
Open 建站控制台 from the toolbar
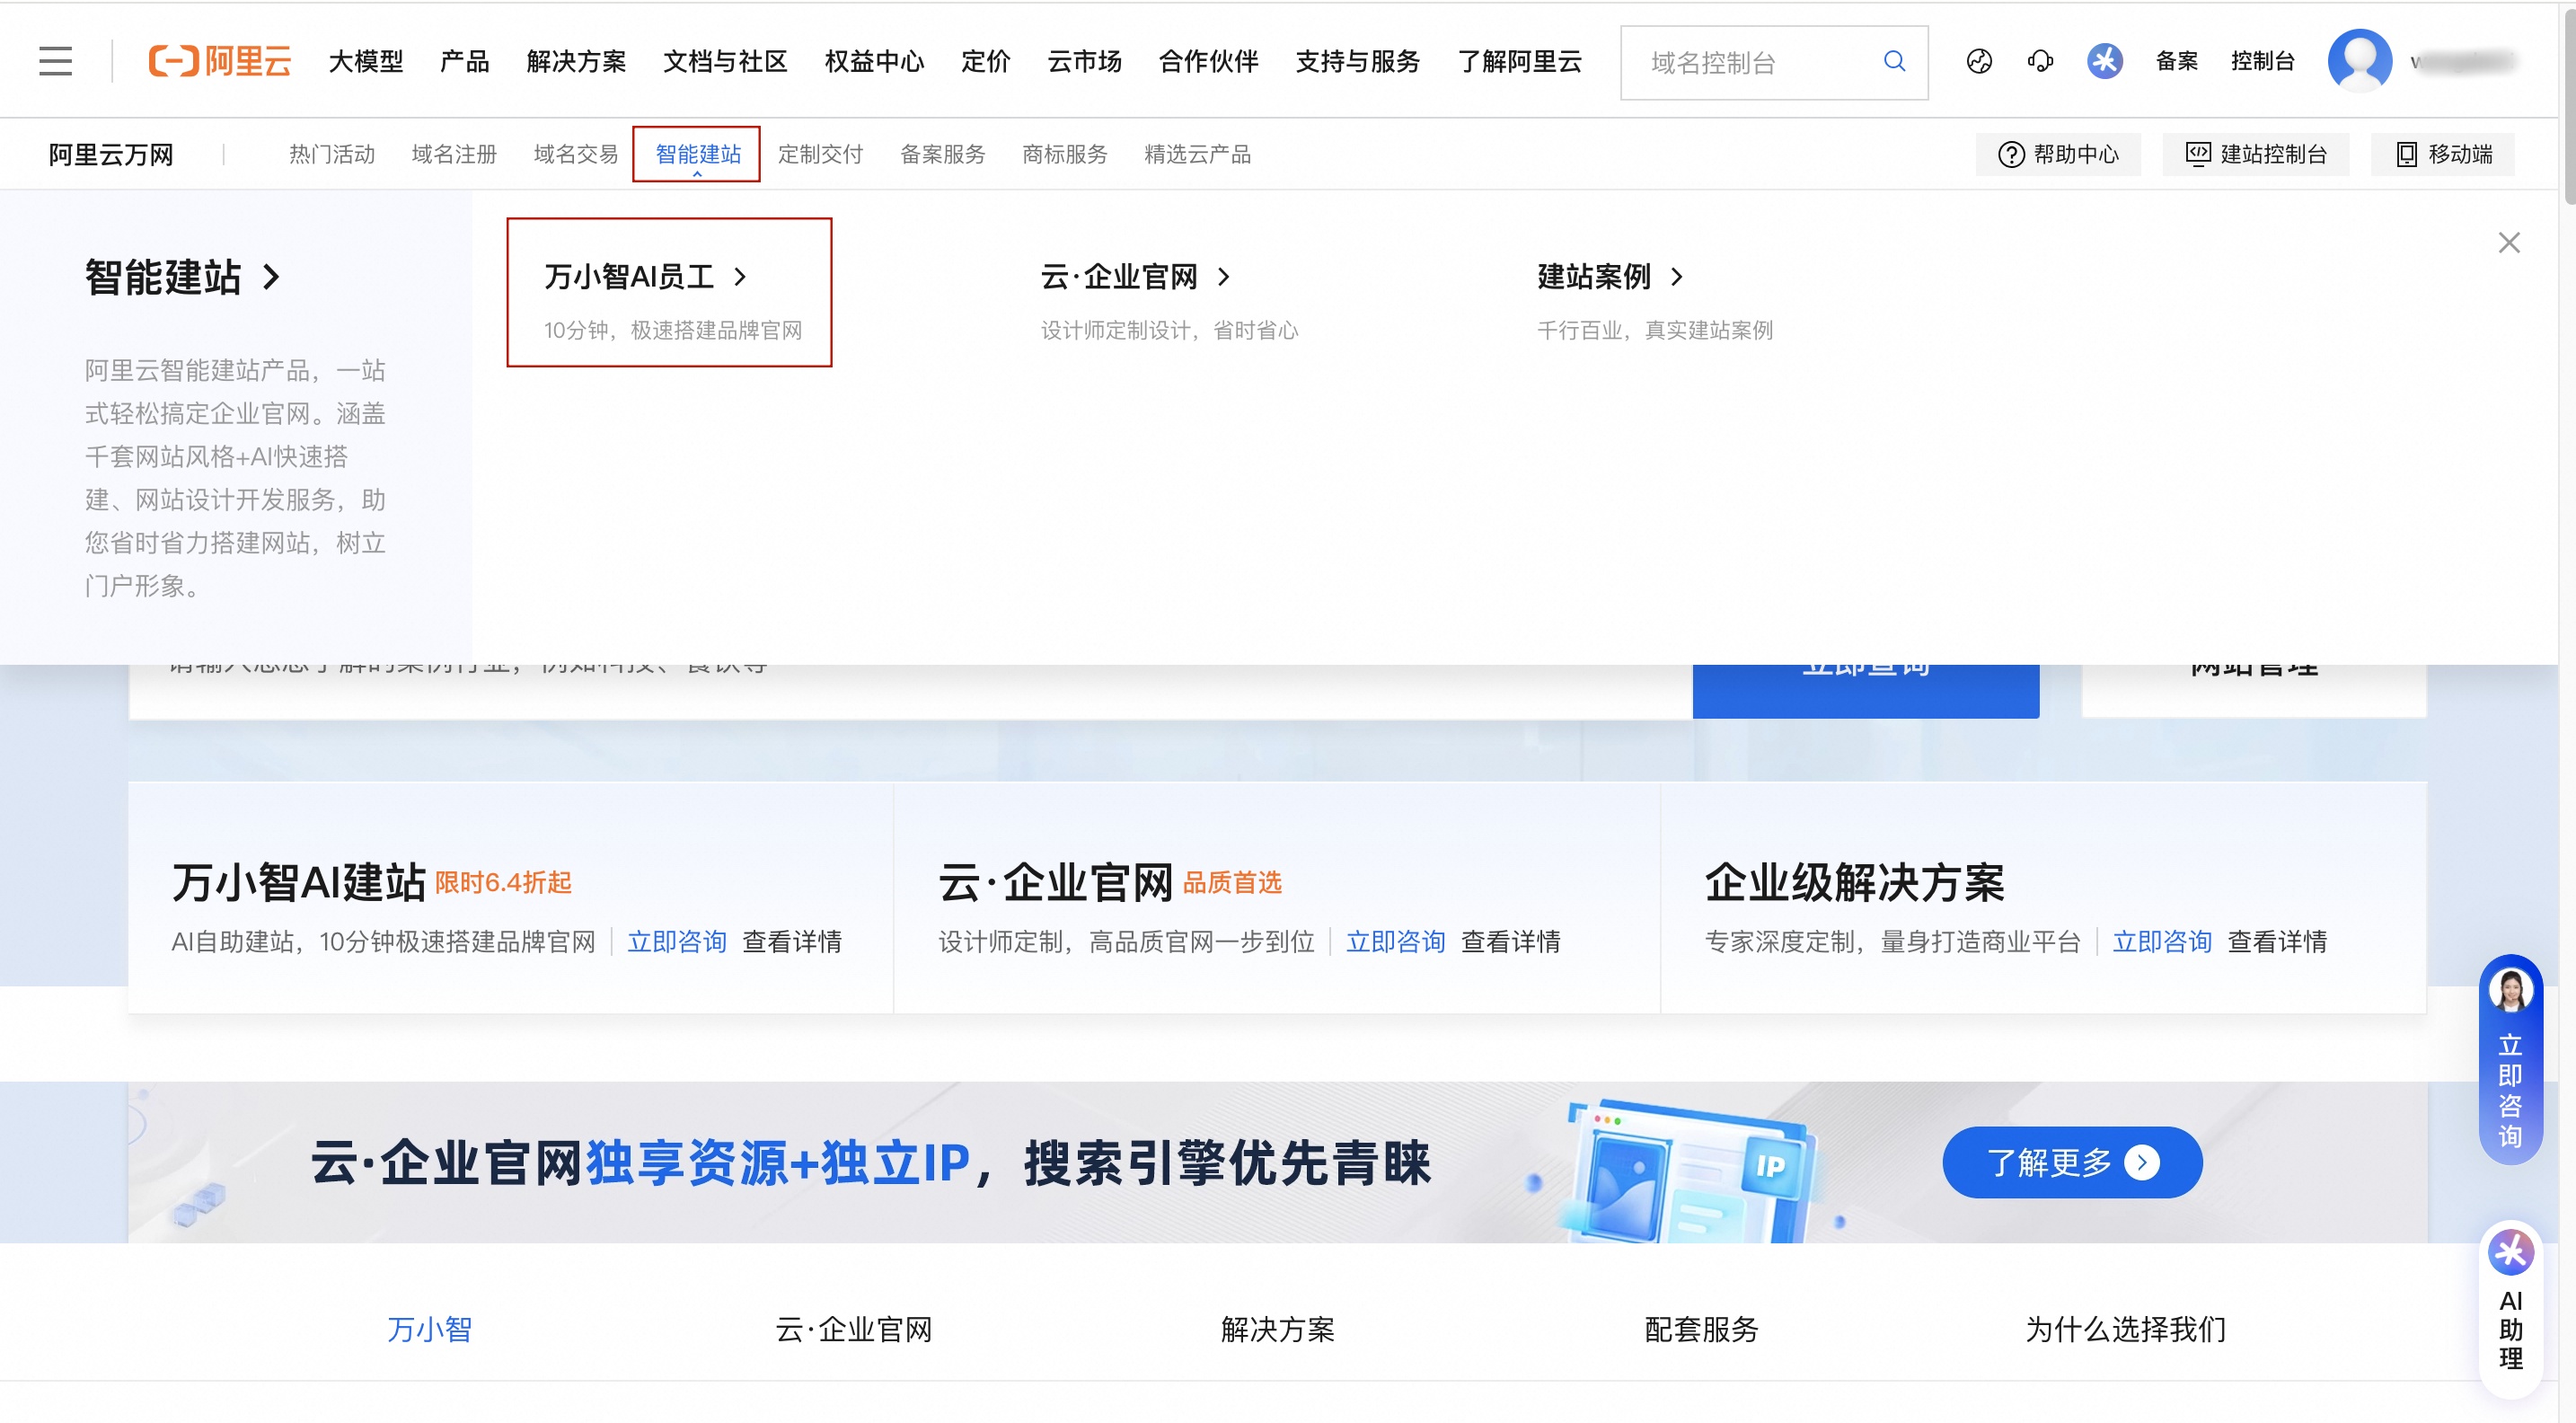(x=2255, y=154)
